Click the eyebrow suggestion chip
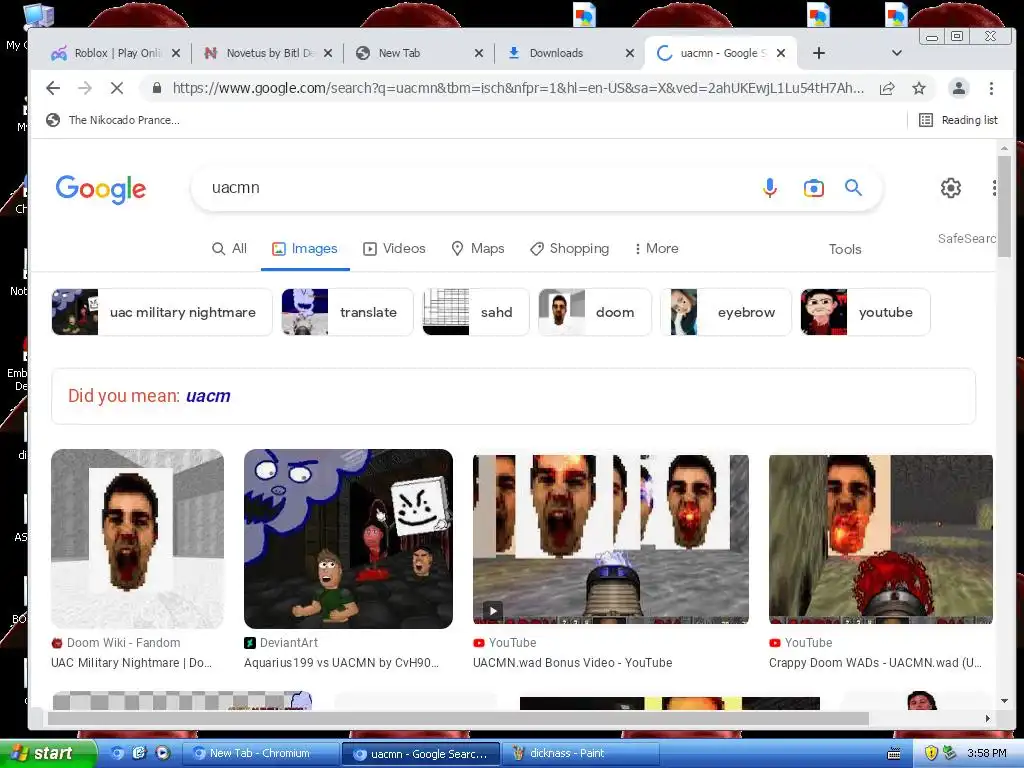The image size is (1024, 768). click(726, 312)
